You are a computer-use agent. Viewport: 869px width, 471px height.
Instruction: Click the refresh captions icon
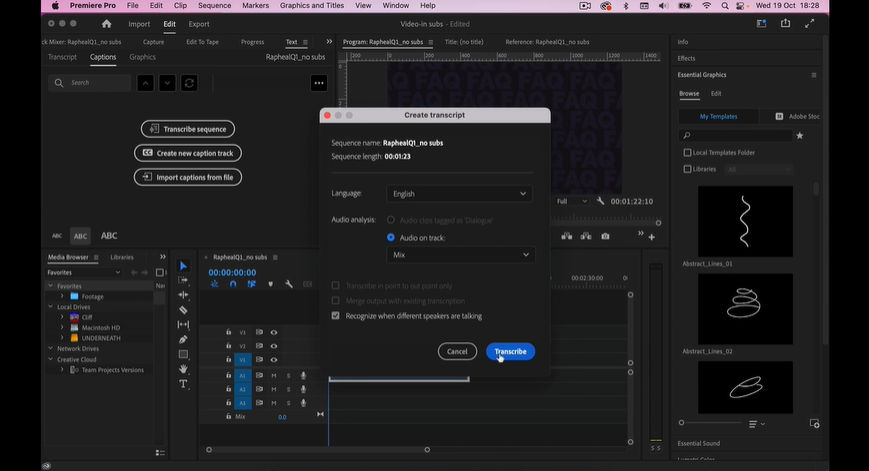189,83
